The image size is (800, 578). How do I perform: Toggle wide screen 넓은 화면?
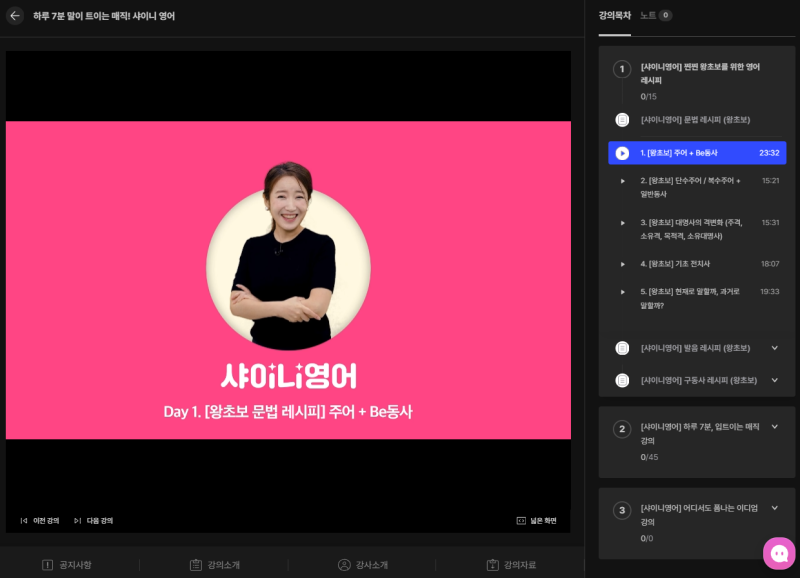click(536, 521)
